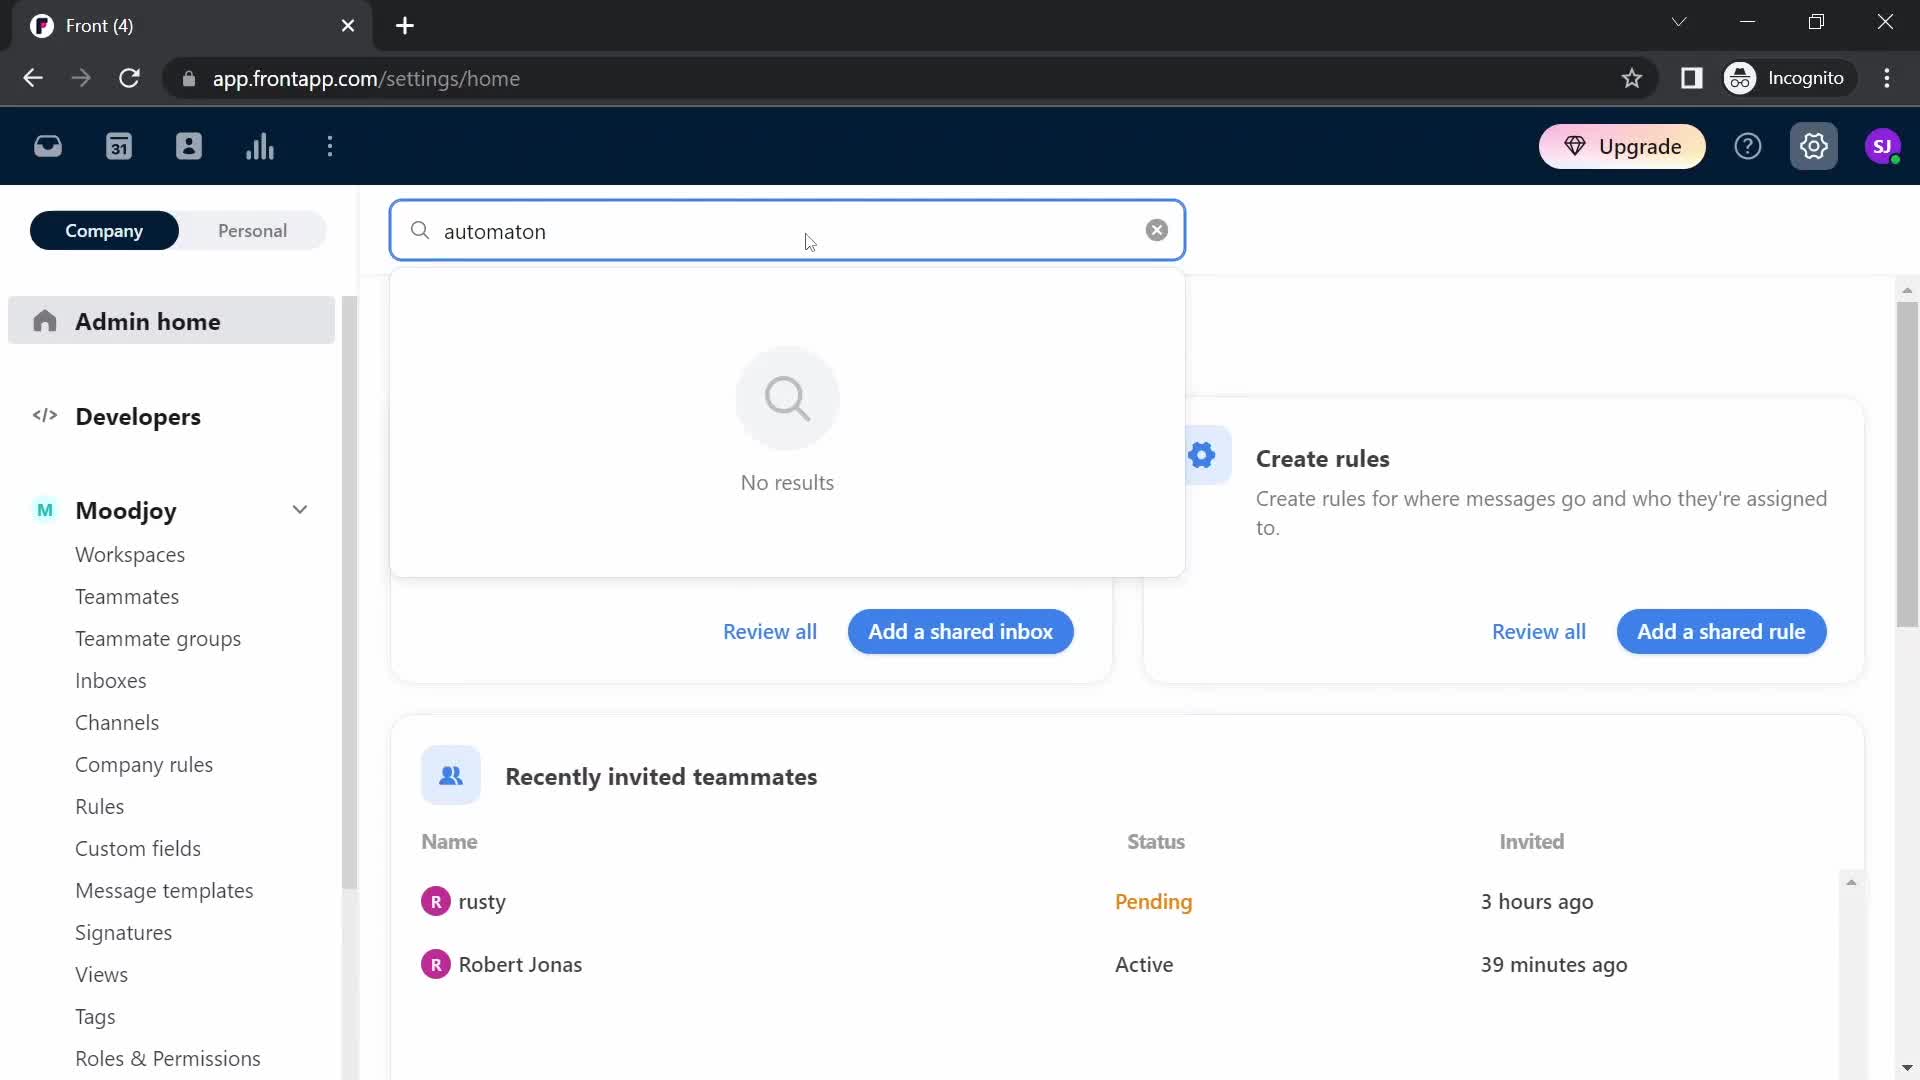Reload the page in the browser

130,79
